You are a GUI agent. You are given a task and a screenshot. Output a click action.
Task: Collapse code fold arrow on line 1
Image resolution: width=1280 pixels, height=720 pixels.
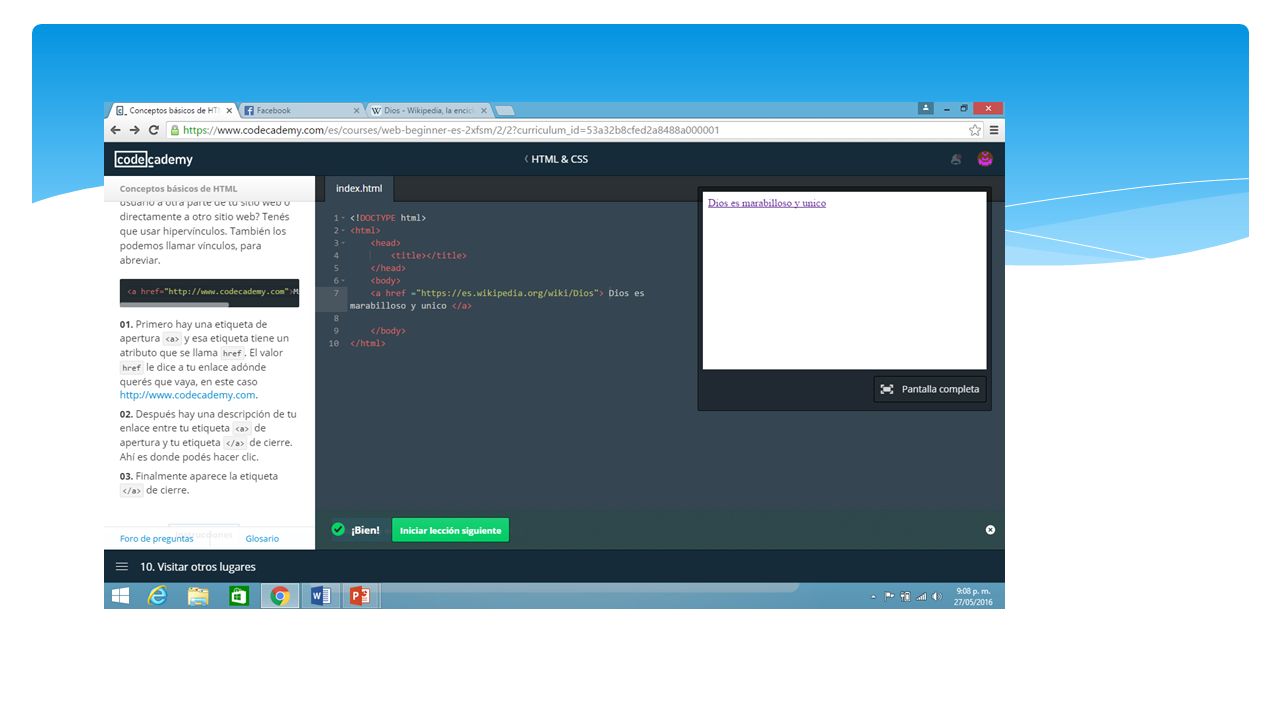(x=343, y=218)
